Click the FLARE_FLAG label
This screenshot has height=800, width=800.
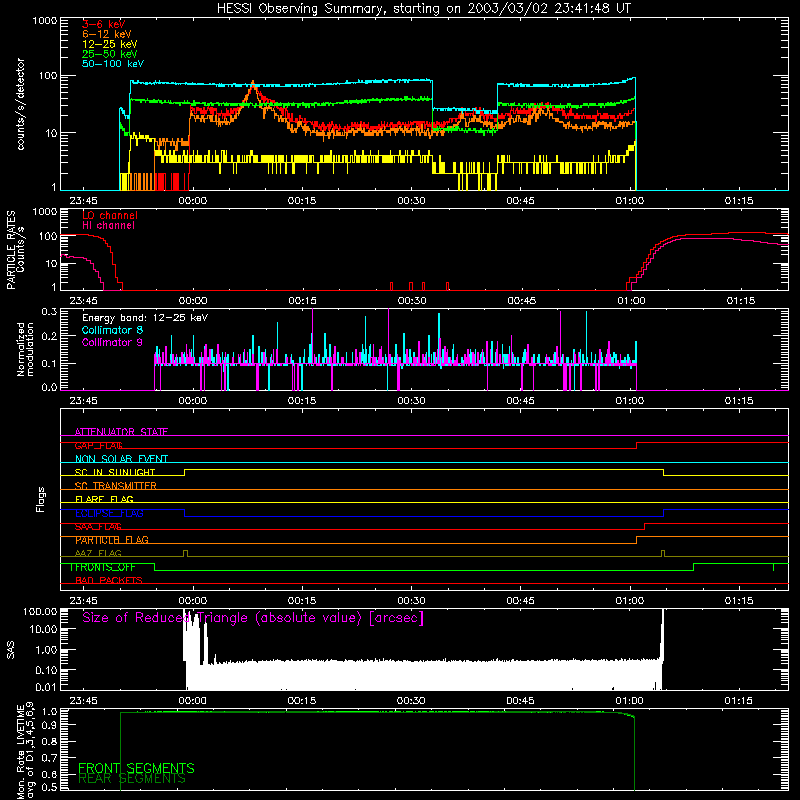(x=104, y=499)
